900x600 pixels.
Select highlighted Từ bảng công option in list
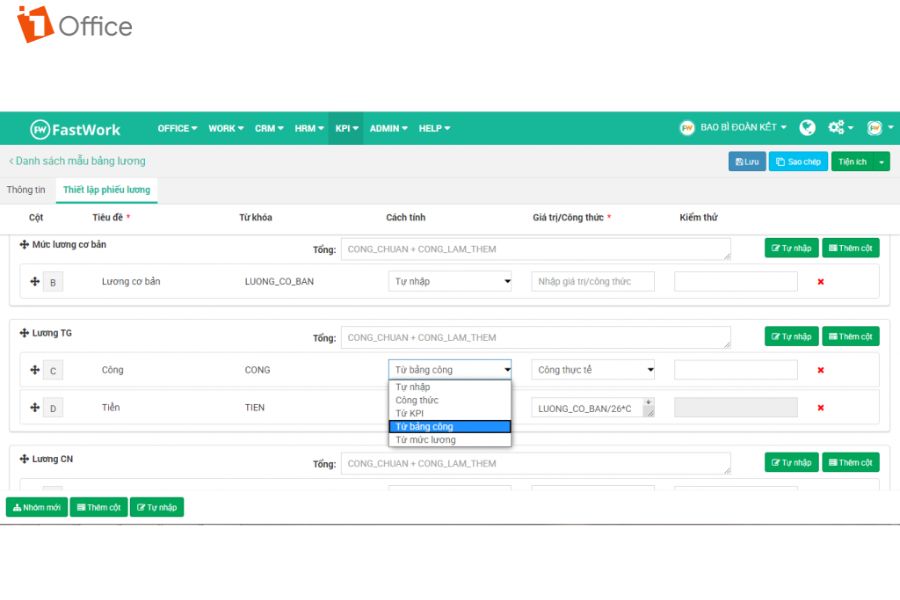[x=450, y=427]
